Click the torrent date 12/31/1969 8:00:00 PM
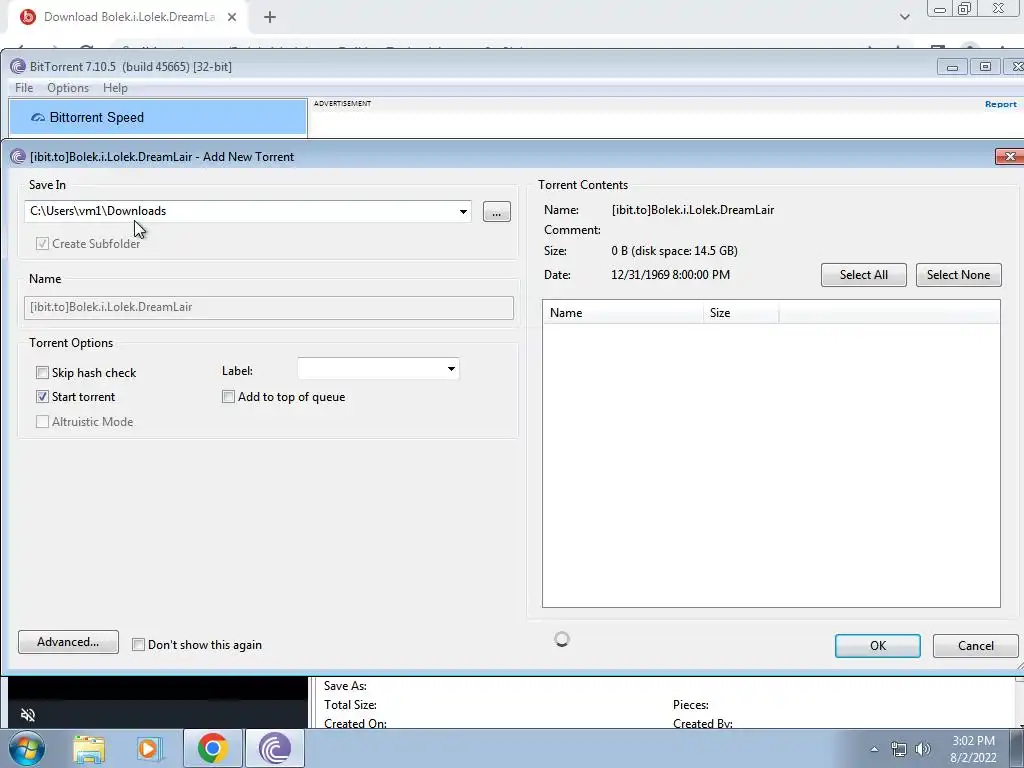1024x768 pixels. click(671, 275)
